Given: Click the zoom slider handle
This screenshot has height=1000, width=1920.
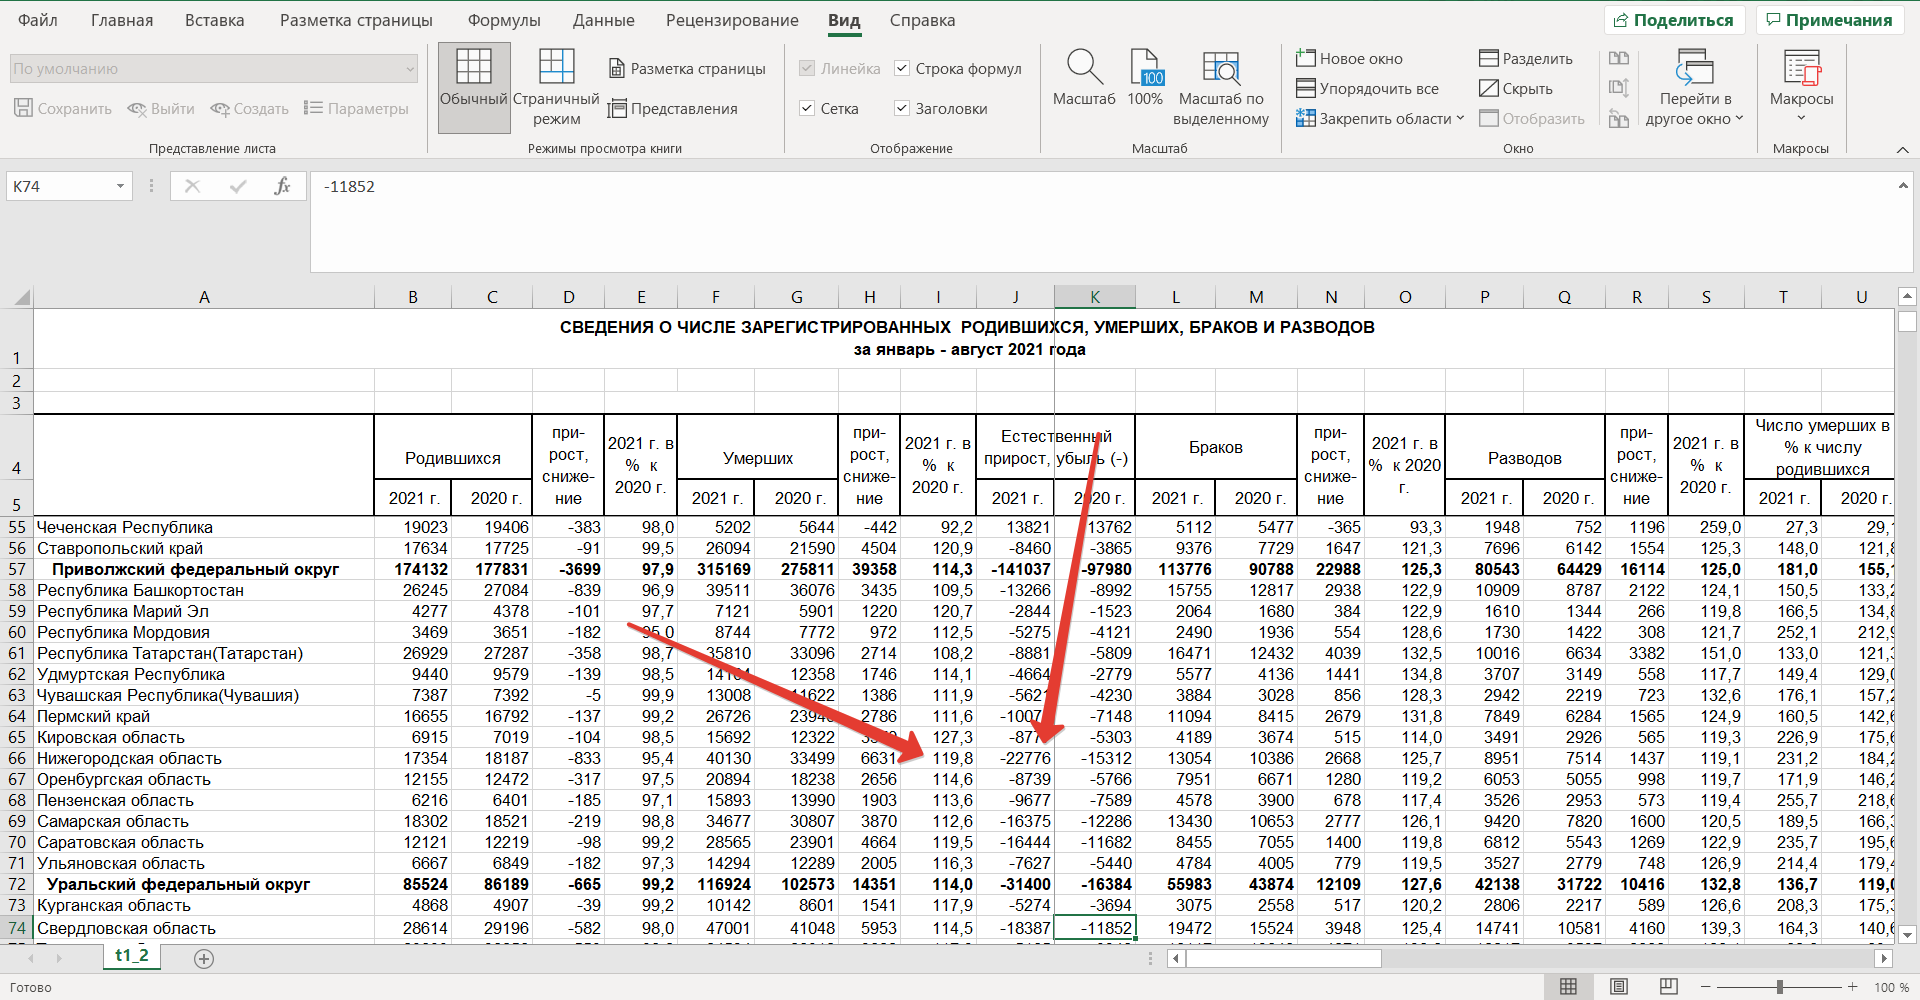Looking at the screenshot, I should tap(1779, 987).
